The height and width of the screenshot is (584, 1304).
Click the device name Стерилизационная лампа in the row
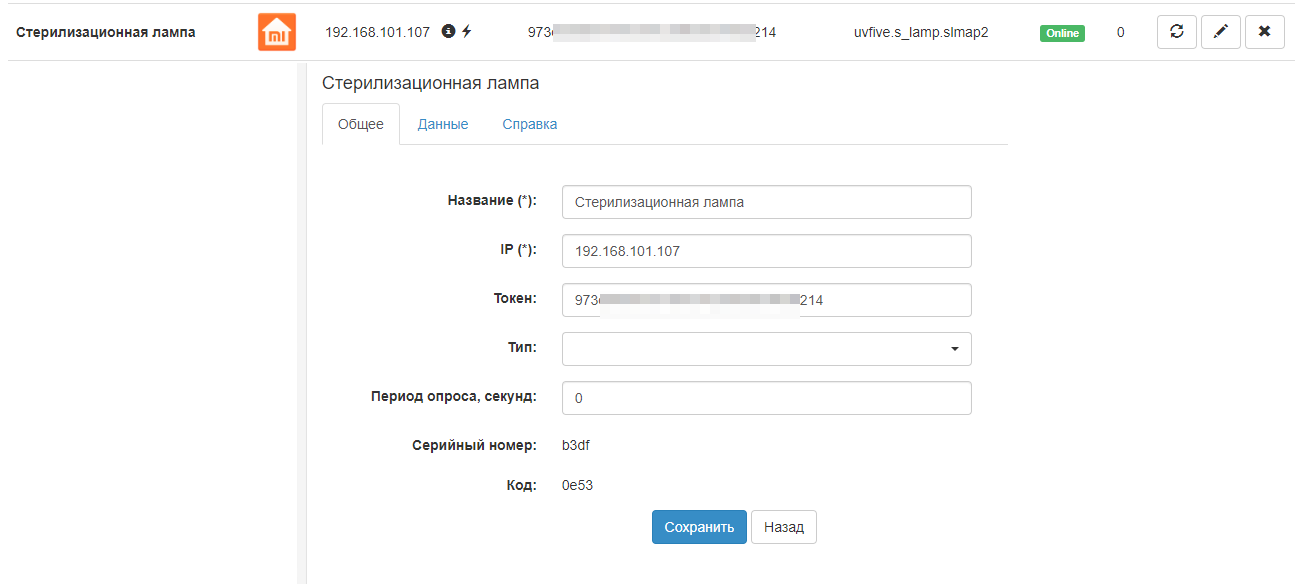click(105, 32)
